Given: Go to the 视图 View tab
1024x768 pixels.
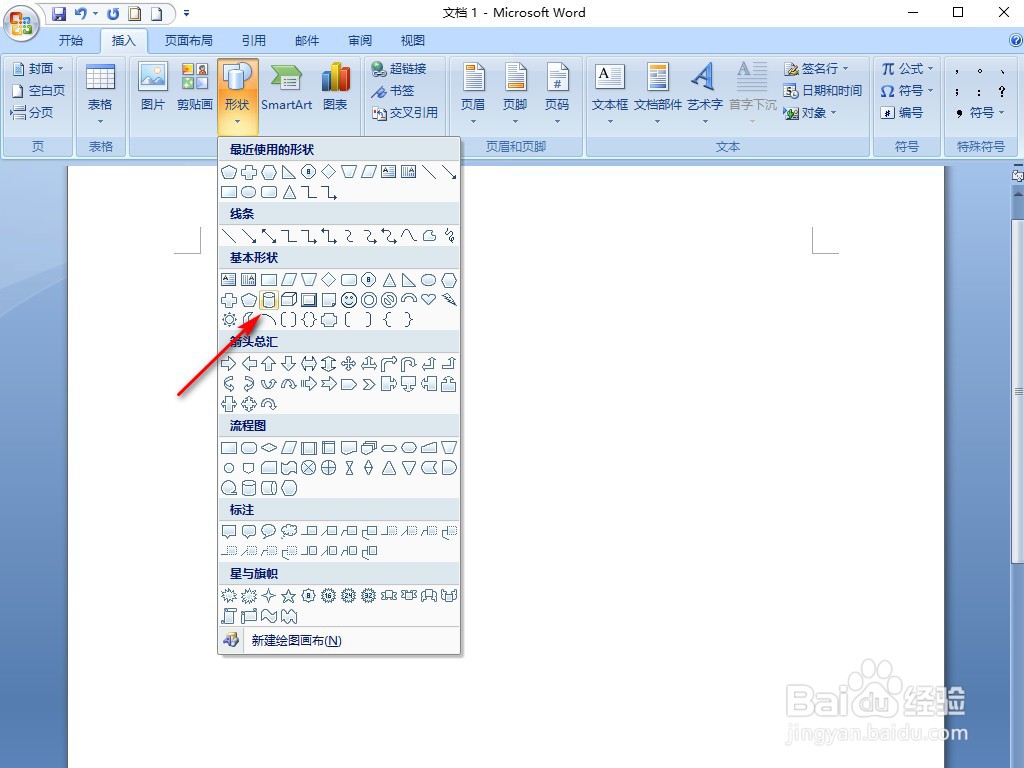Looking at the screenshot, I should (413, 40).
